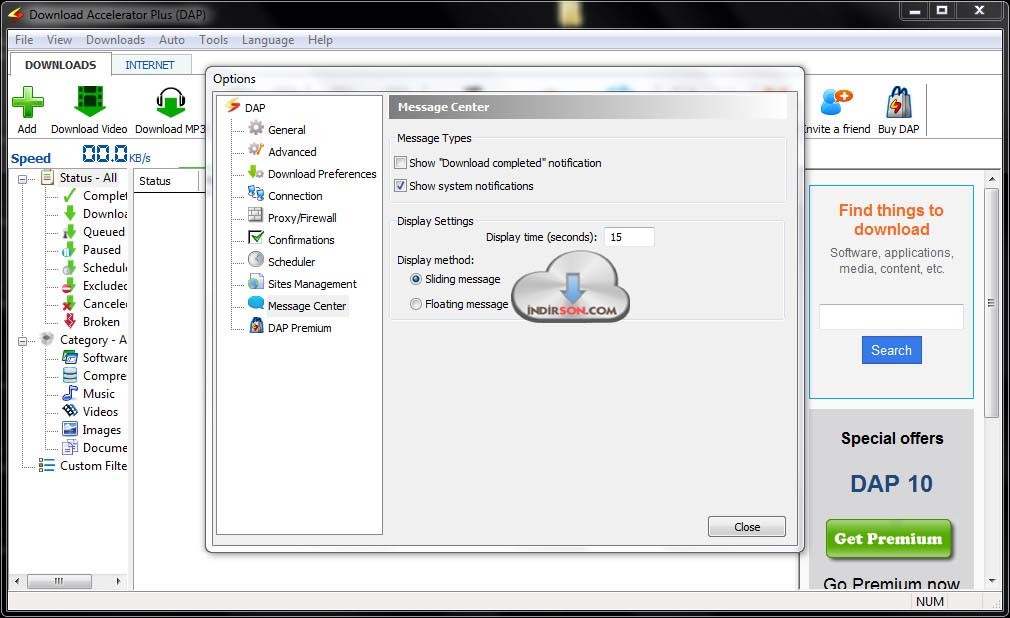Open the Downloads menu
Viewport: 1010px width, 618px height.
[115, 40]
